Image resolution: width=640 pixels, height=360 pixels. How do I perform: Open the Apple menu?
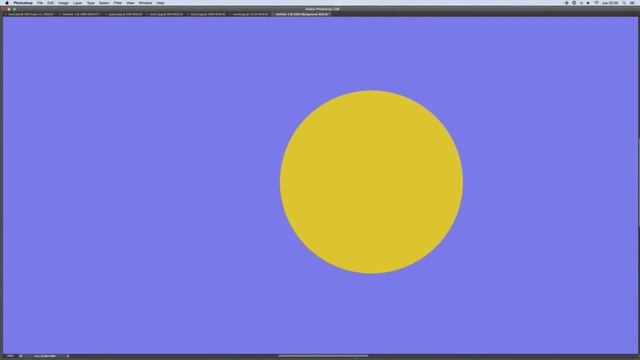point(7,3)
